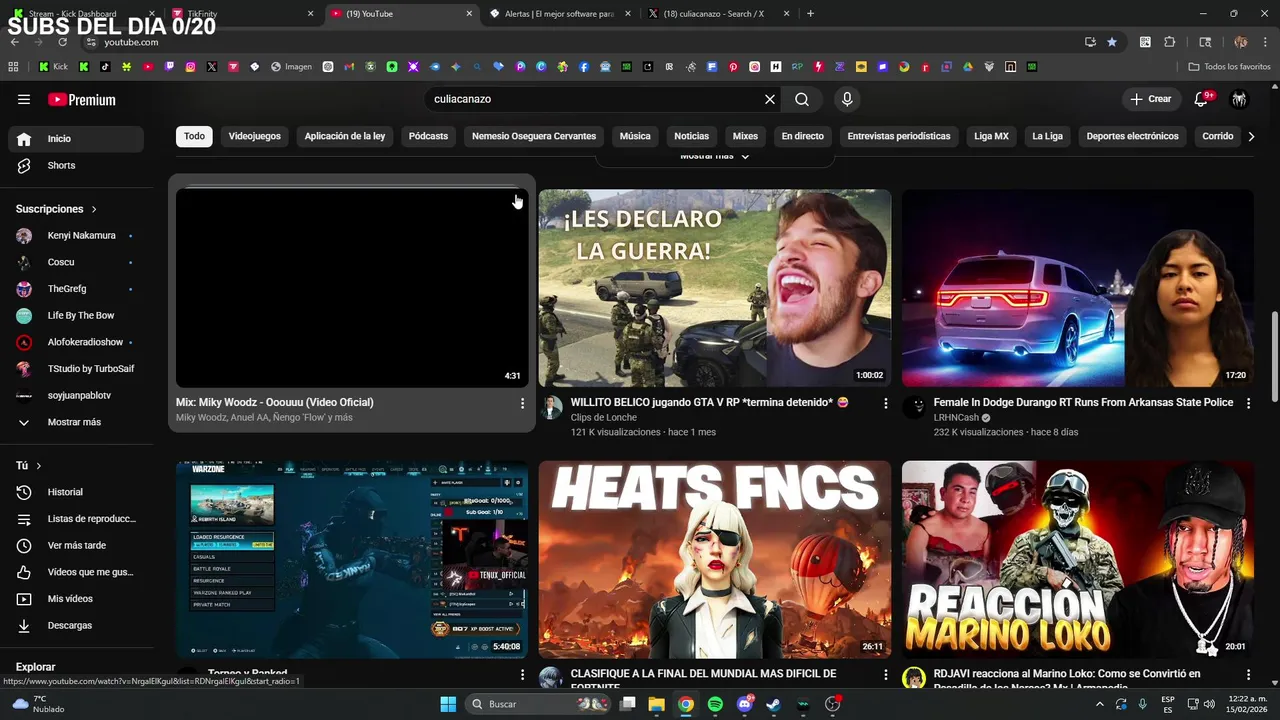Viewport: 1280px width, 720px height.
Task: Open the Kenyi Nakamura subscription
Action: pos(76,236)
